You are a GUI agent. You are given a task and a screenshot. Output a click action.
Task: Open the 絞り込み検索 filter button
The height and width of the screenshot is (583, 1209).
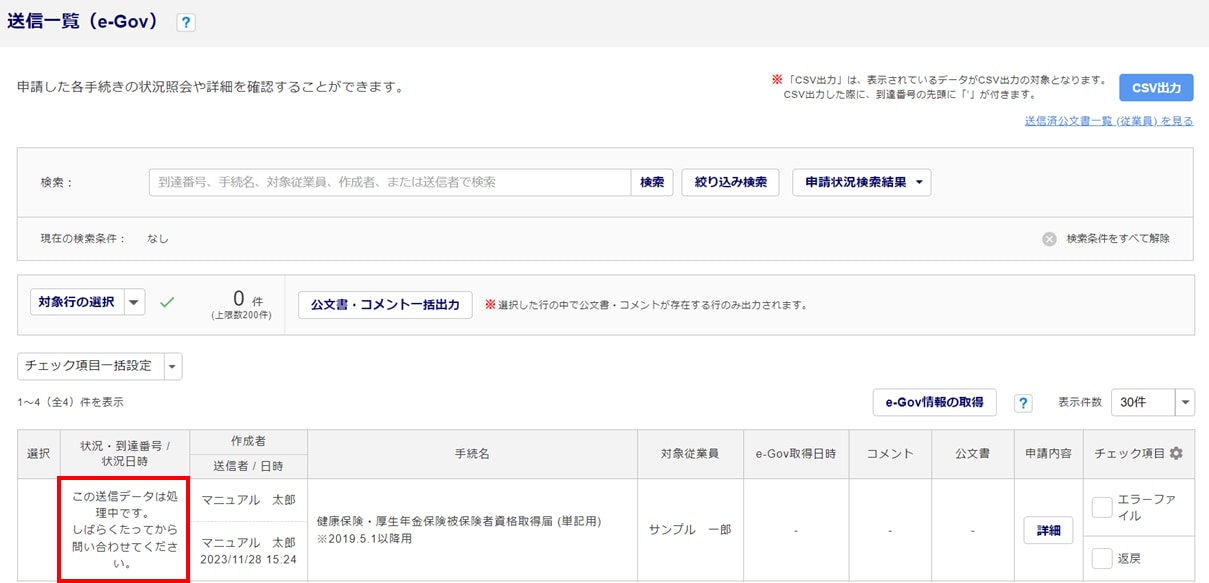pos(730,182)
